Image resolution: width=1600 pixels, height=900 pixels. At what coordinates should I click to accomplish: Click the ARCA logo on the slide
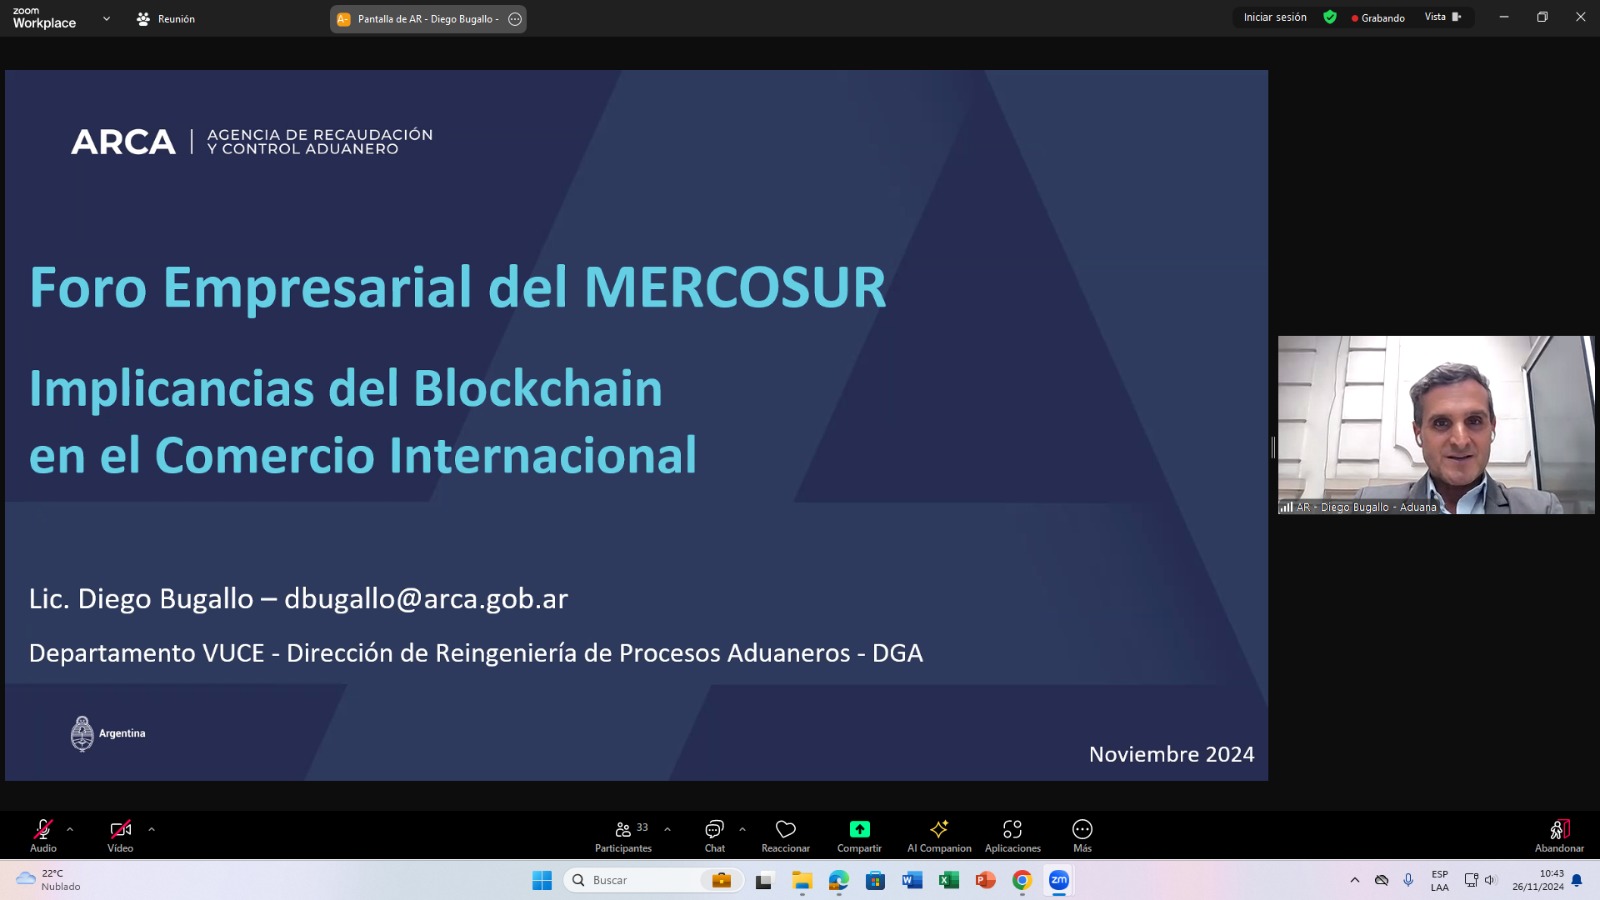tap(123, 142)
